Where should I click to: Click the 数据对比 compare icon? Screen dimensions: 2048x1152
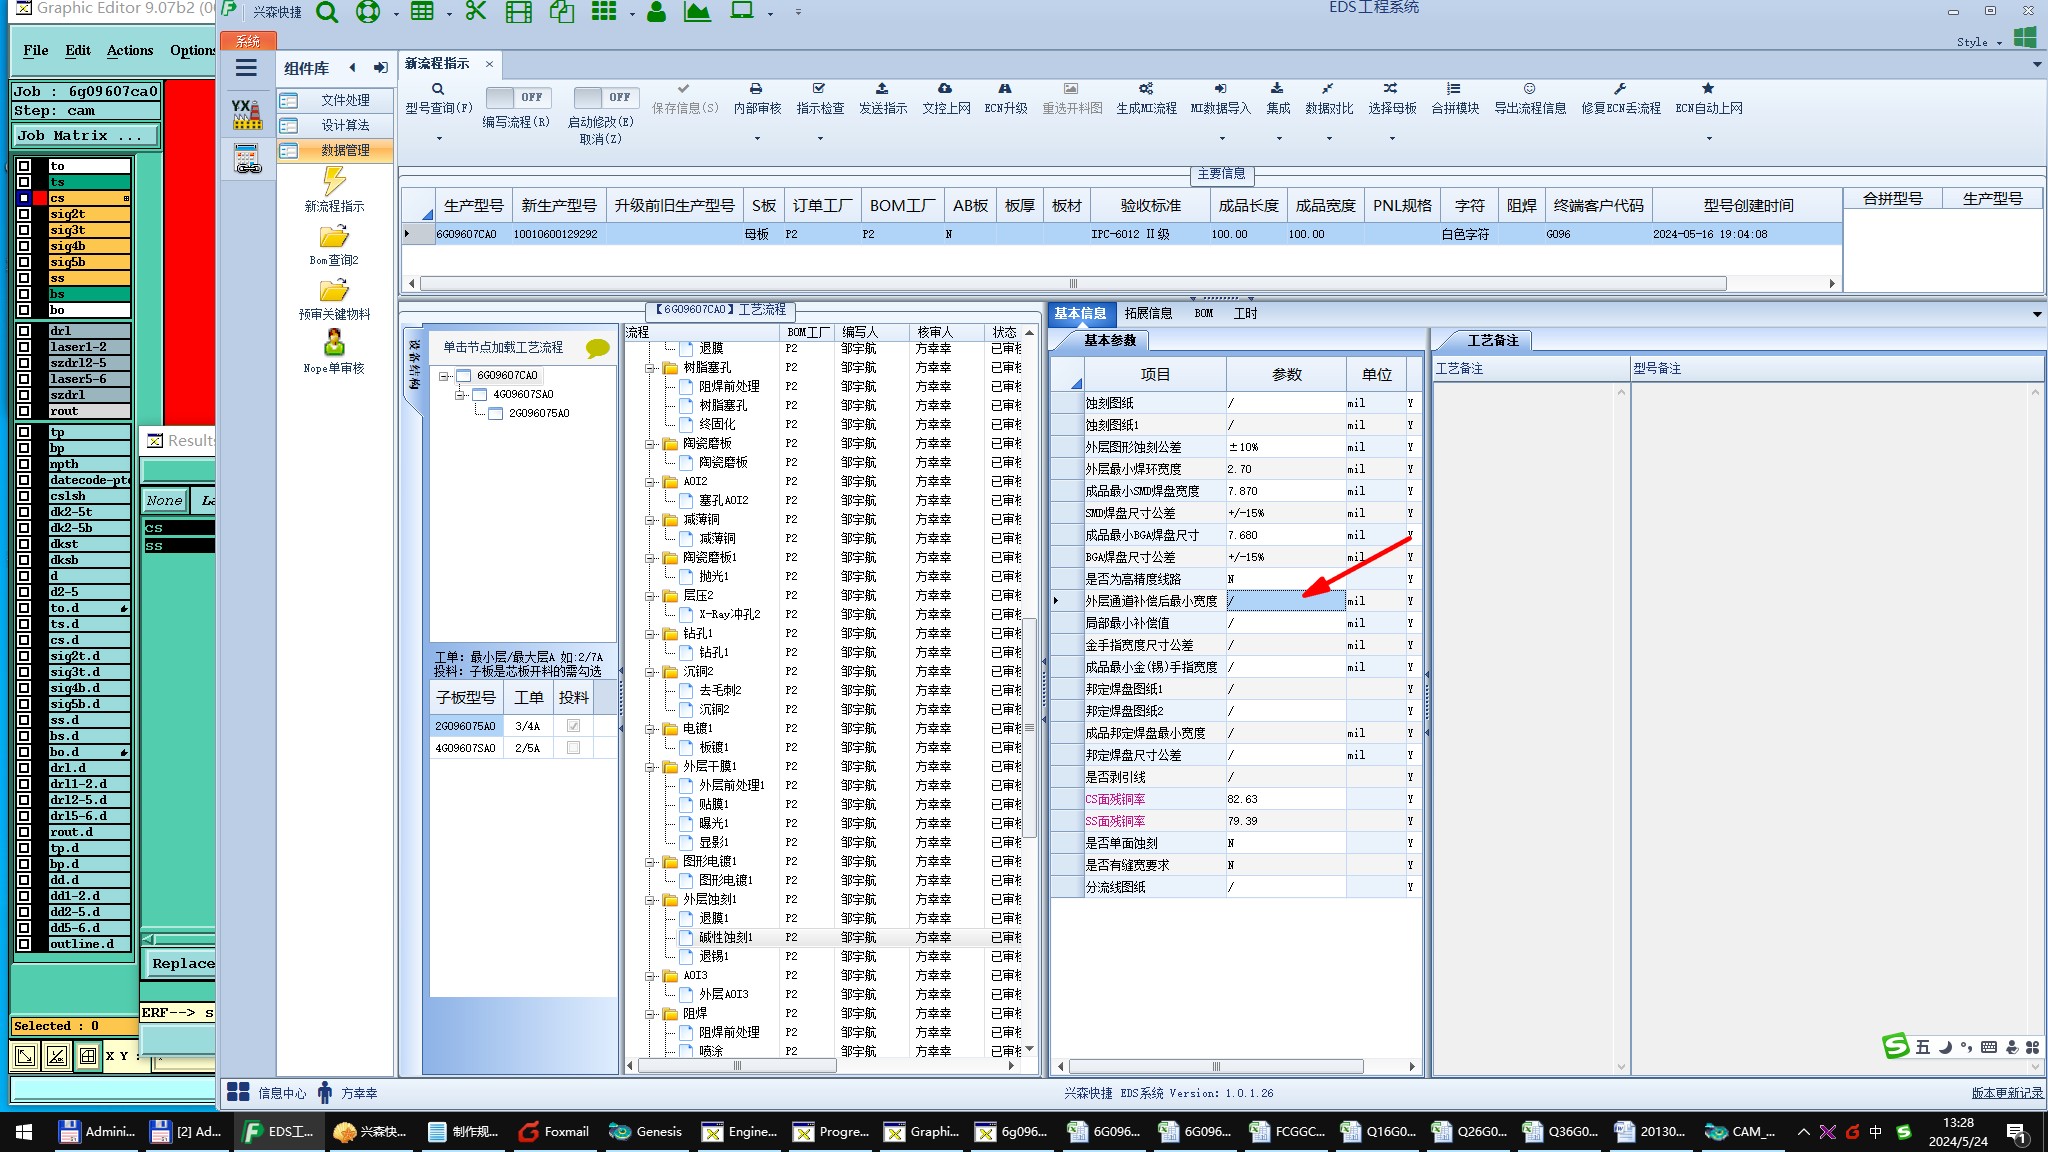pyautogui.click(x=1327, y=89)
